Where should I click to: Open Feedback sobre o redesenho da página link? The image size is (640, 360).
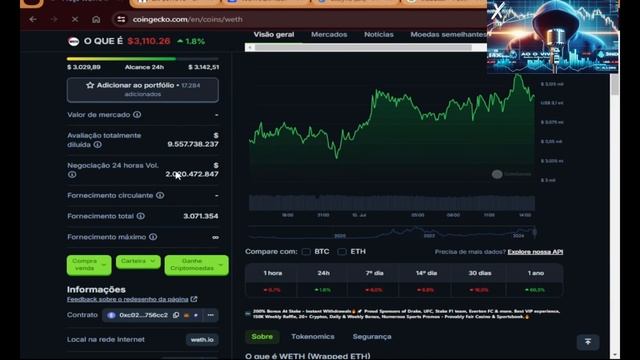pyautogui.click(x=127, y=299)
